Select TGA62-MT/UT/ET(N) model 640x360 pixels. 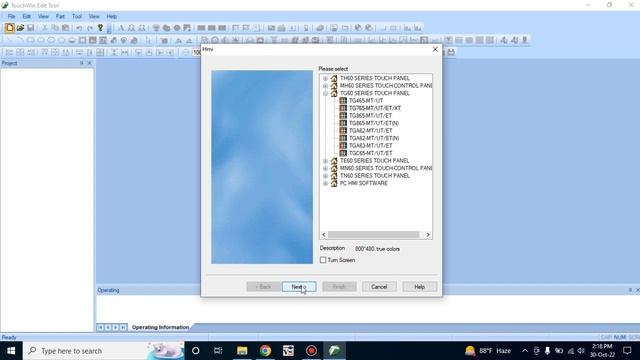click(x=374, y=138)
